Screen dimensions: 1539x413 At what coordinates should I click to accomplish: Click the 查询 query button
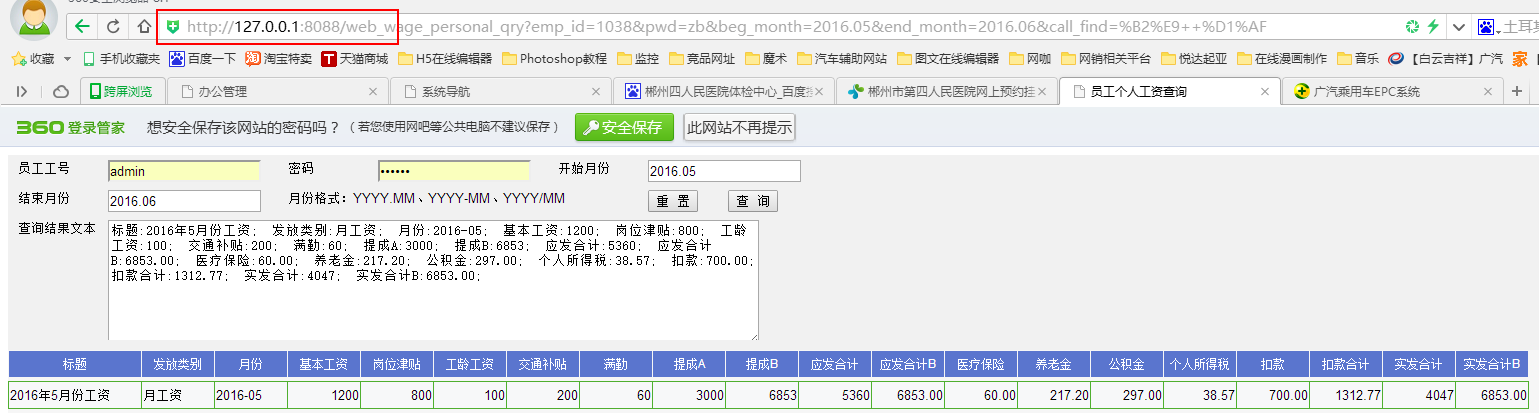(752, 201)
